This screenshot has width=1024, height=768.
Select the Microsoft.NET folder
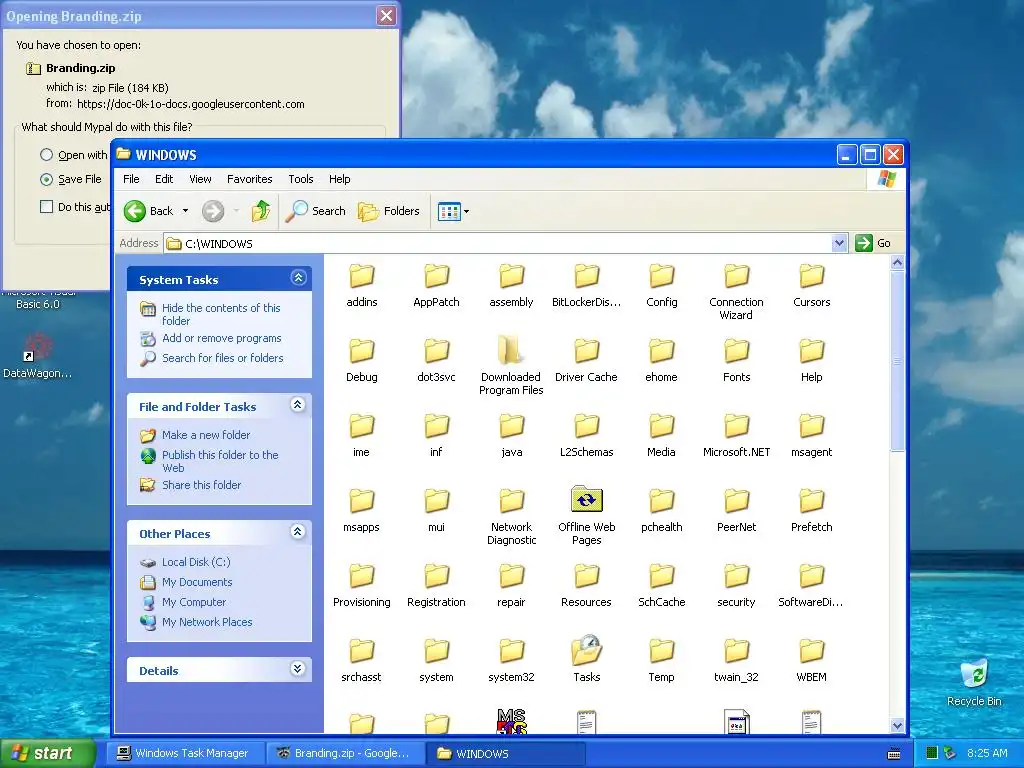pos(737,436)
